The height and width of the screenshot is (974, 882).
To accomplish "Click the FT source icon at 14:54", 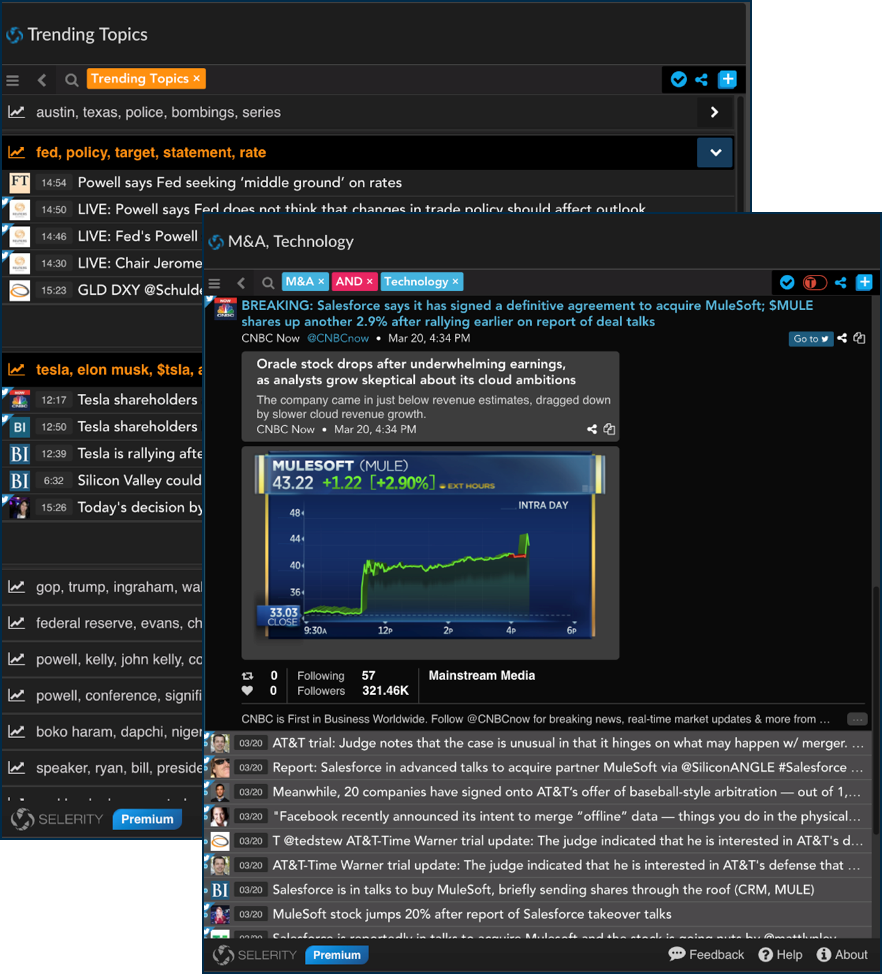I will [x=19, y=183].
